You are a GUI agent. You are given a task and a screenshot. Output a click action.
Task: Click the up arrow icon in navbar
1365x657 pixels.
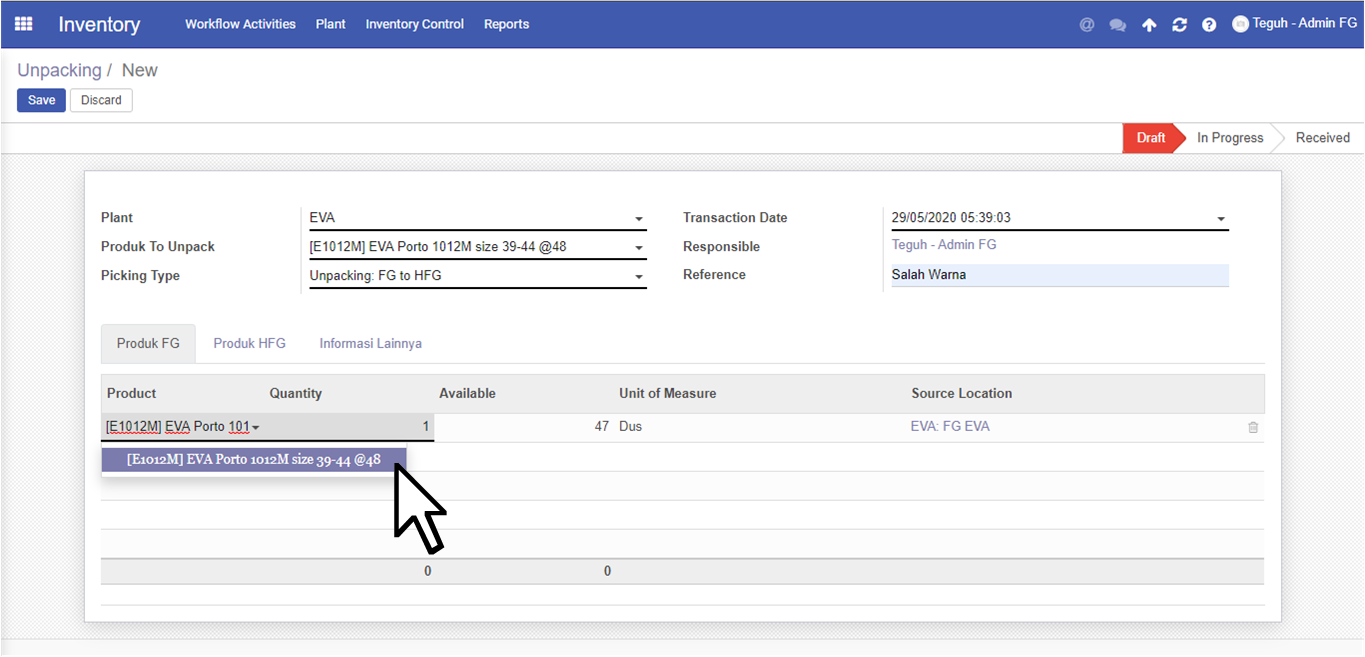[1149, 25]
